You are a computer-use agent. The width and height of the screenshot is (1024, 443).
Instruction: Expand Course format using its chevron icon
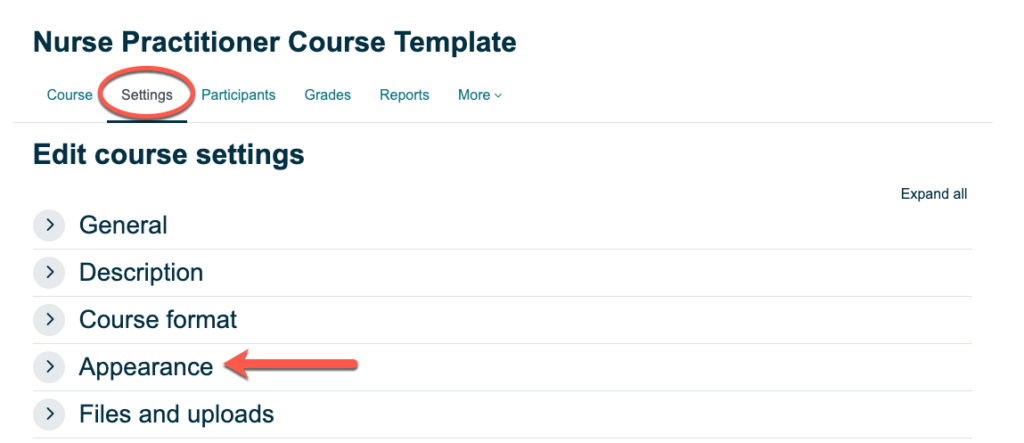48,320
